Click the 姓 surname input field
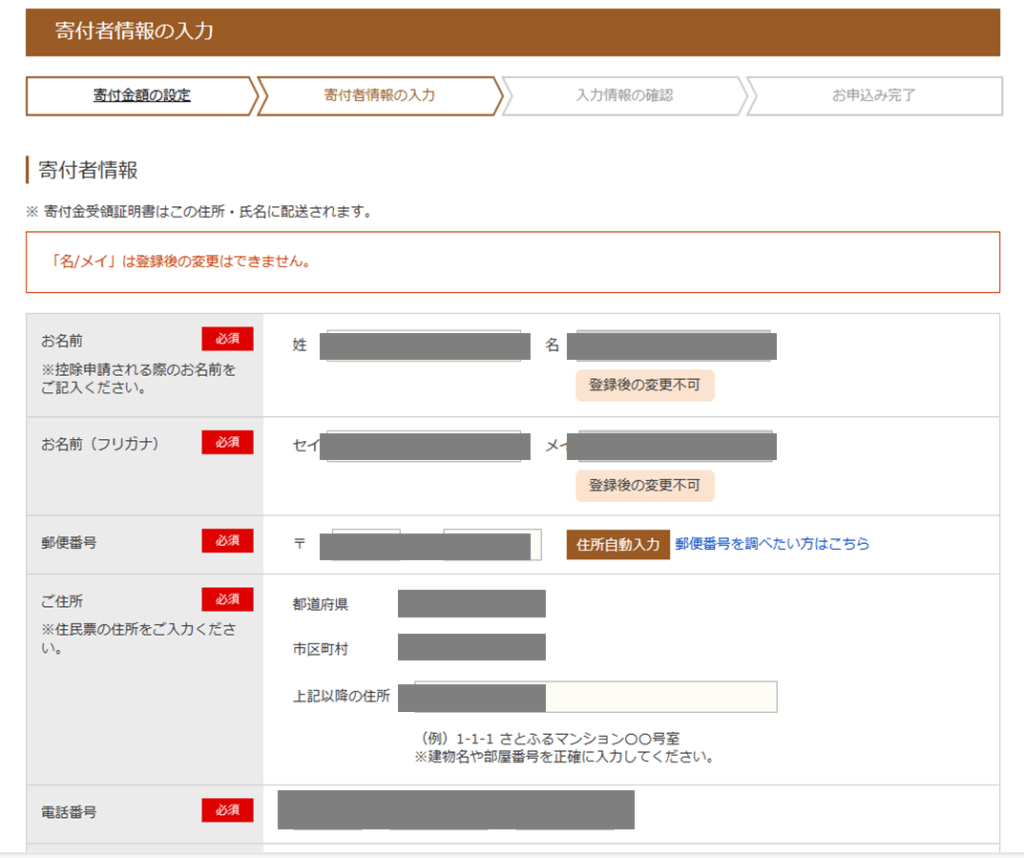This screenshot has width=1024, height=858. point(423,345)
